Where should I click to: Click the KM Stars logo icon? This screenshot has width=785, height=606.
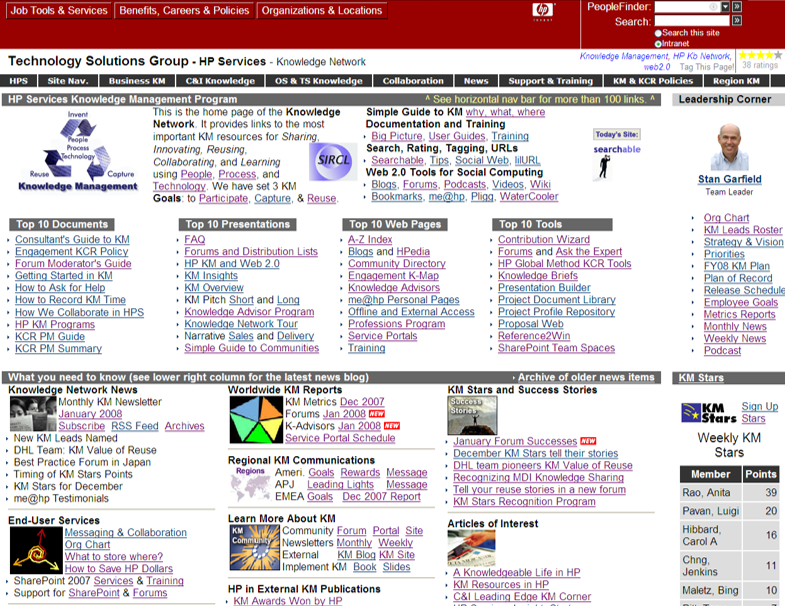coord(708,413)
